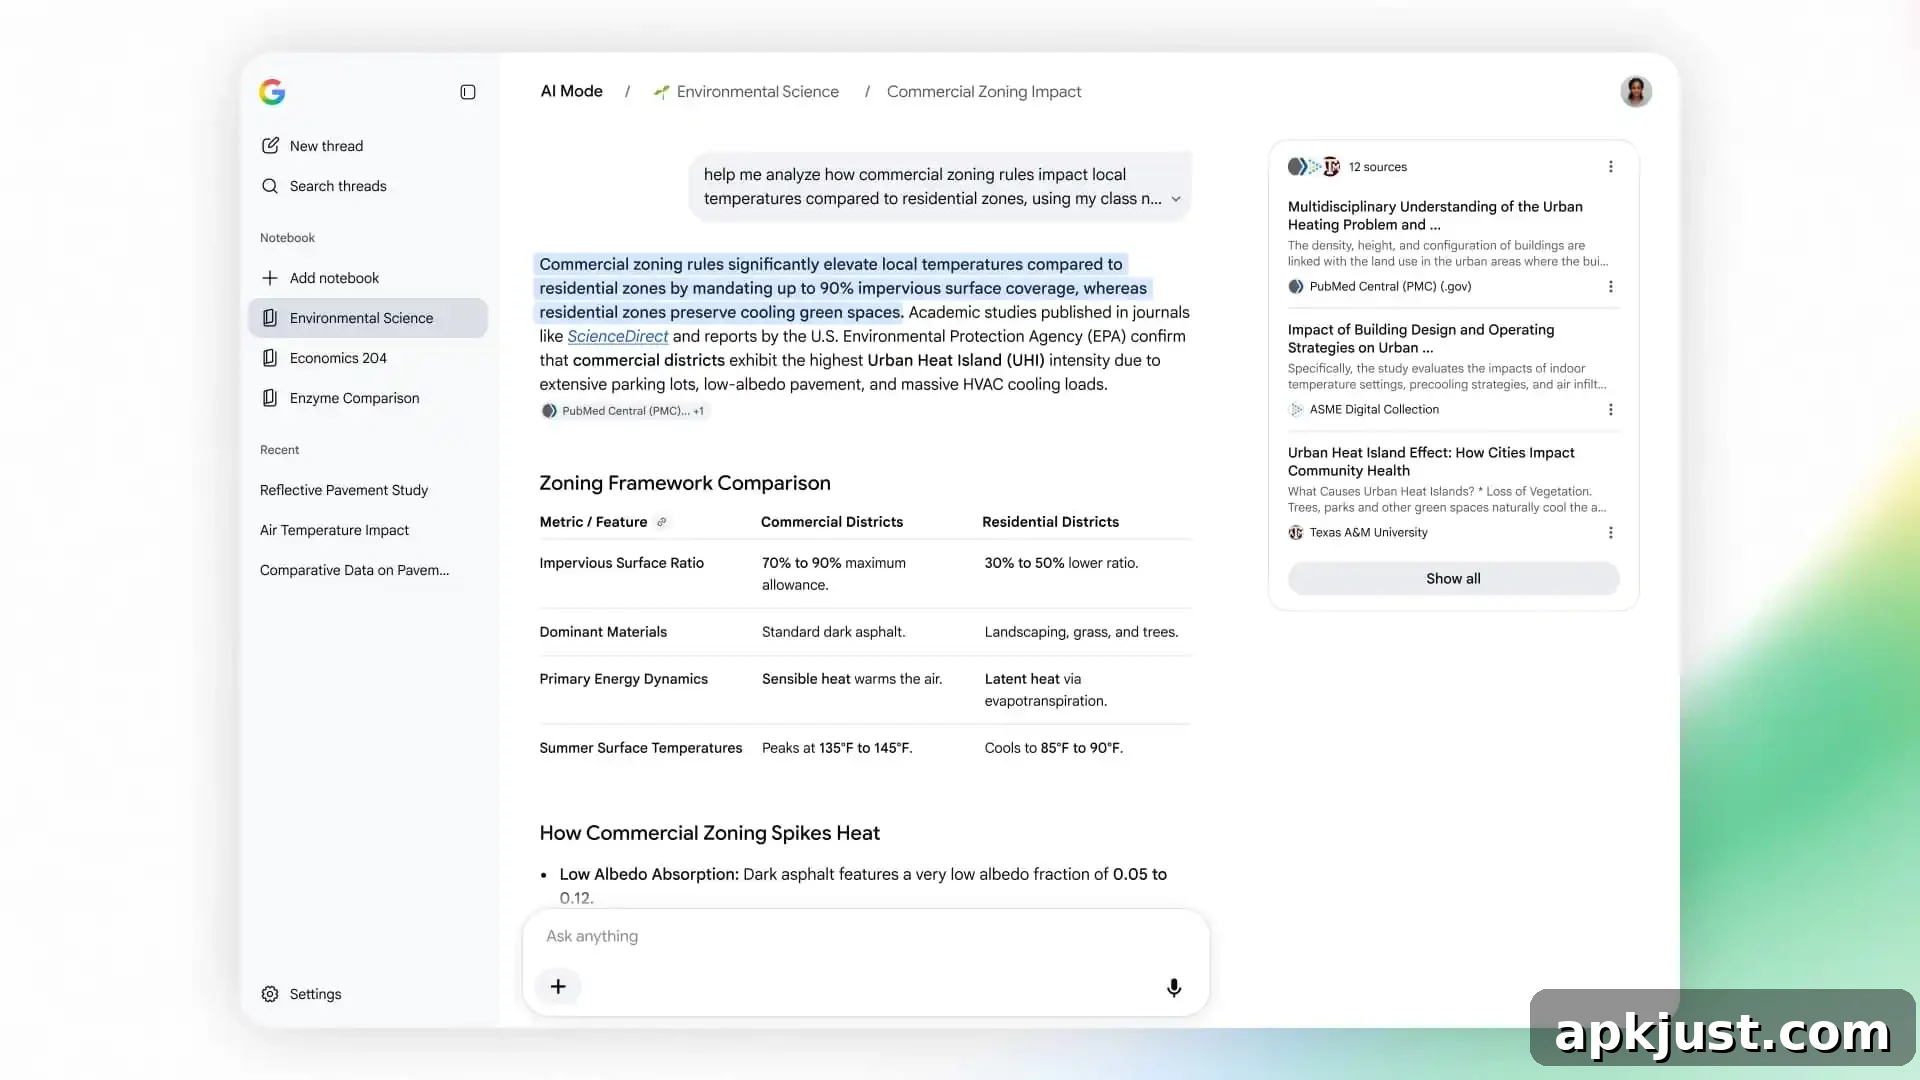Open Impact of Building Design source
The image size is (1920, 1080).
pos(1421,338)
